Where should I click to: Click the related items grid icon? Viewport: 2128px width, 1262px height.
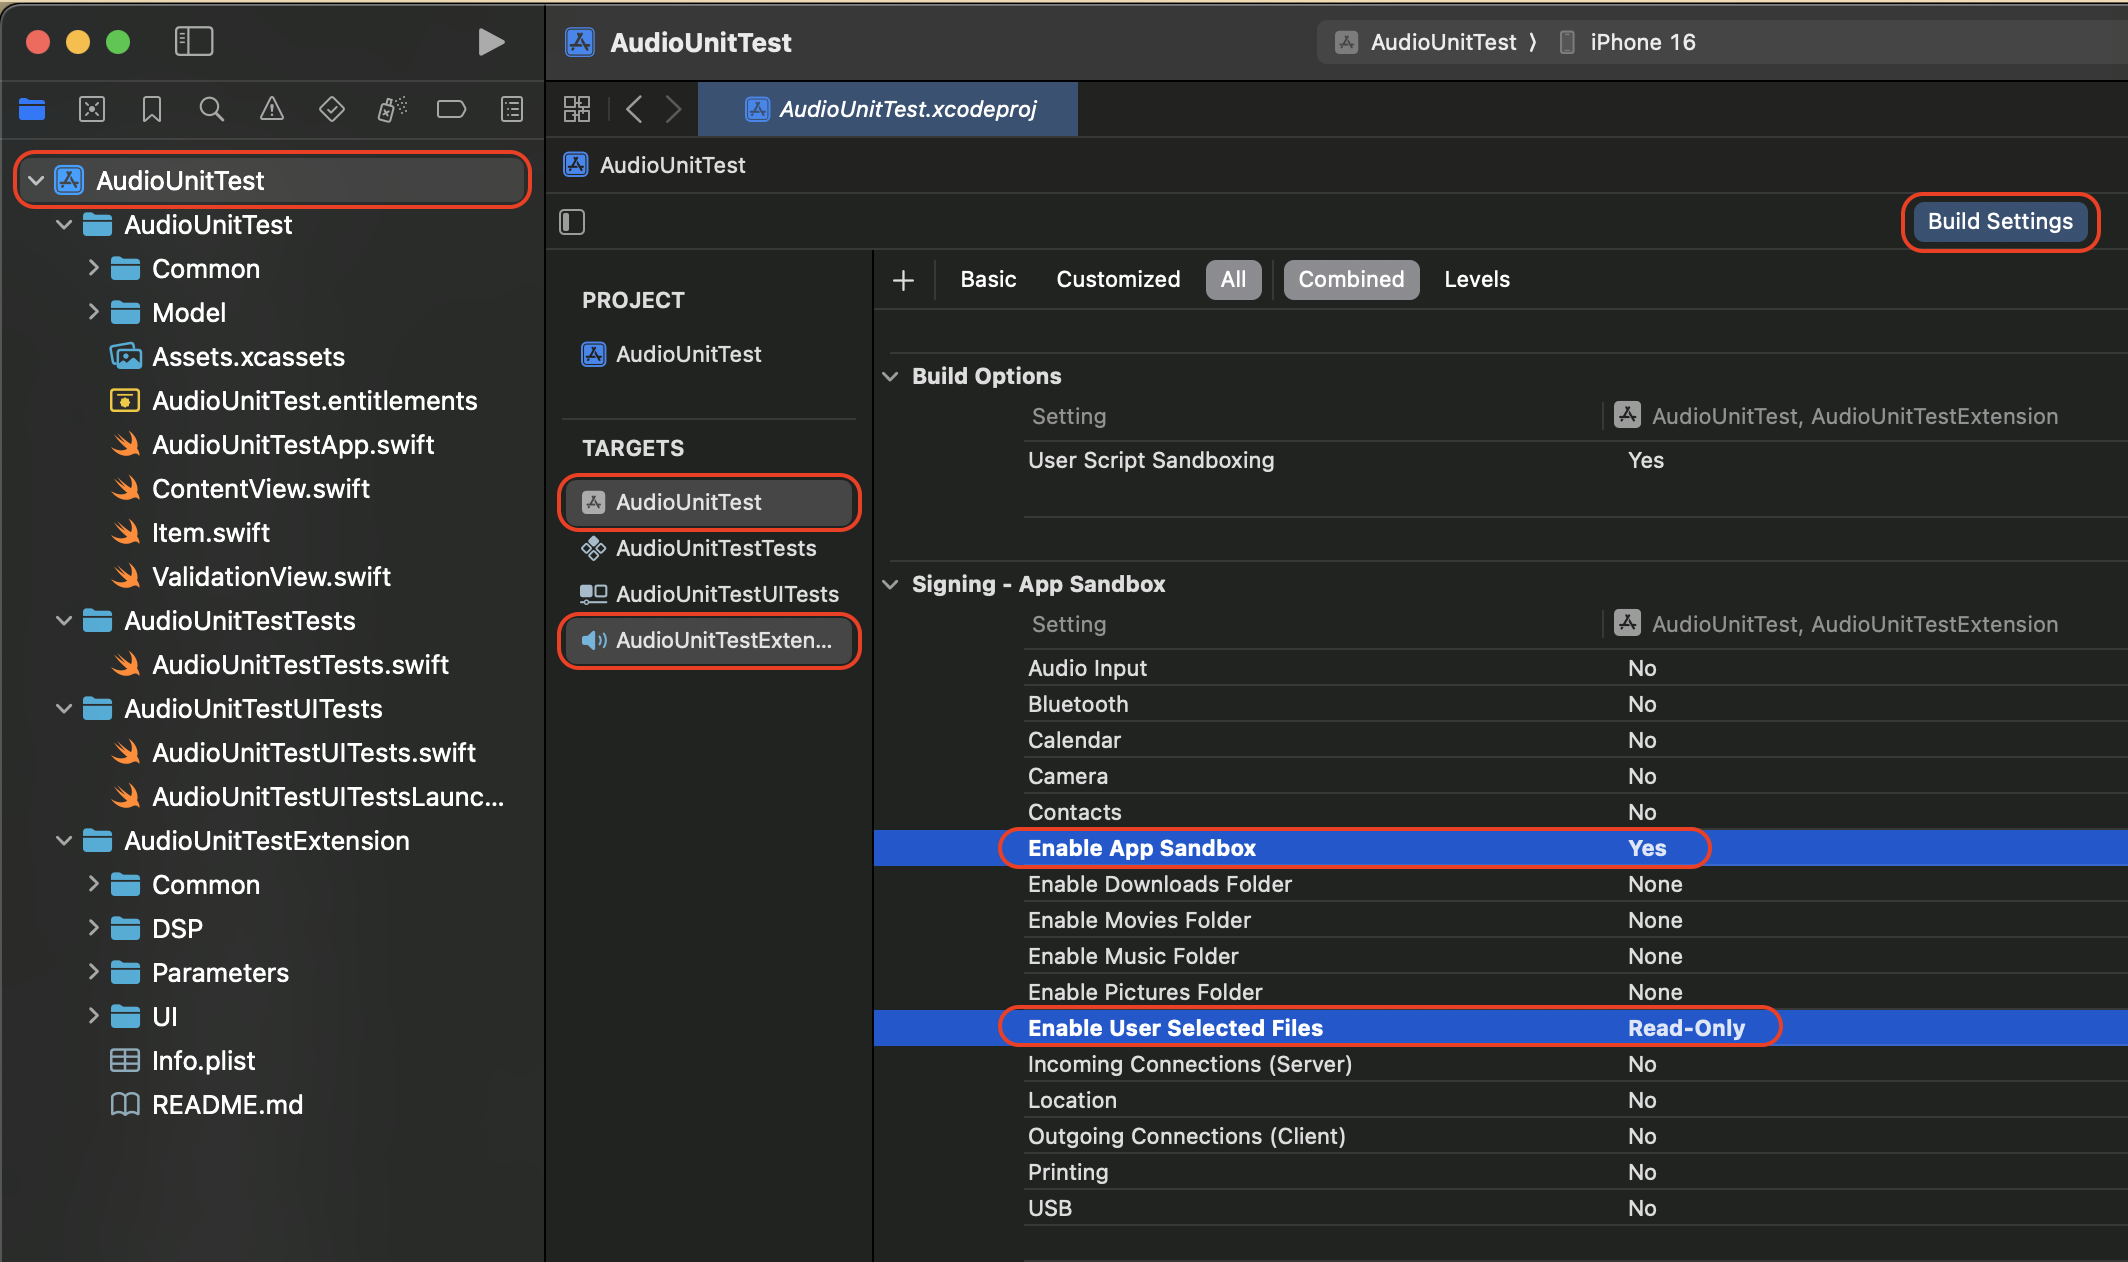[x=577, y=109]
